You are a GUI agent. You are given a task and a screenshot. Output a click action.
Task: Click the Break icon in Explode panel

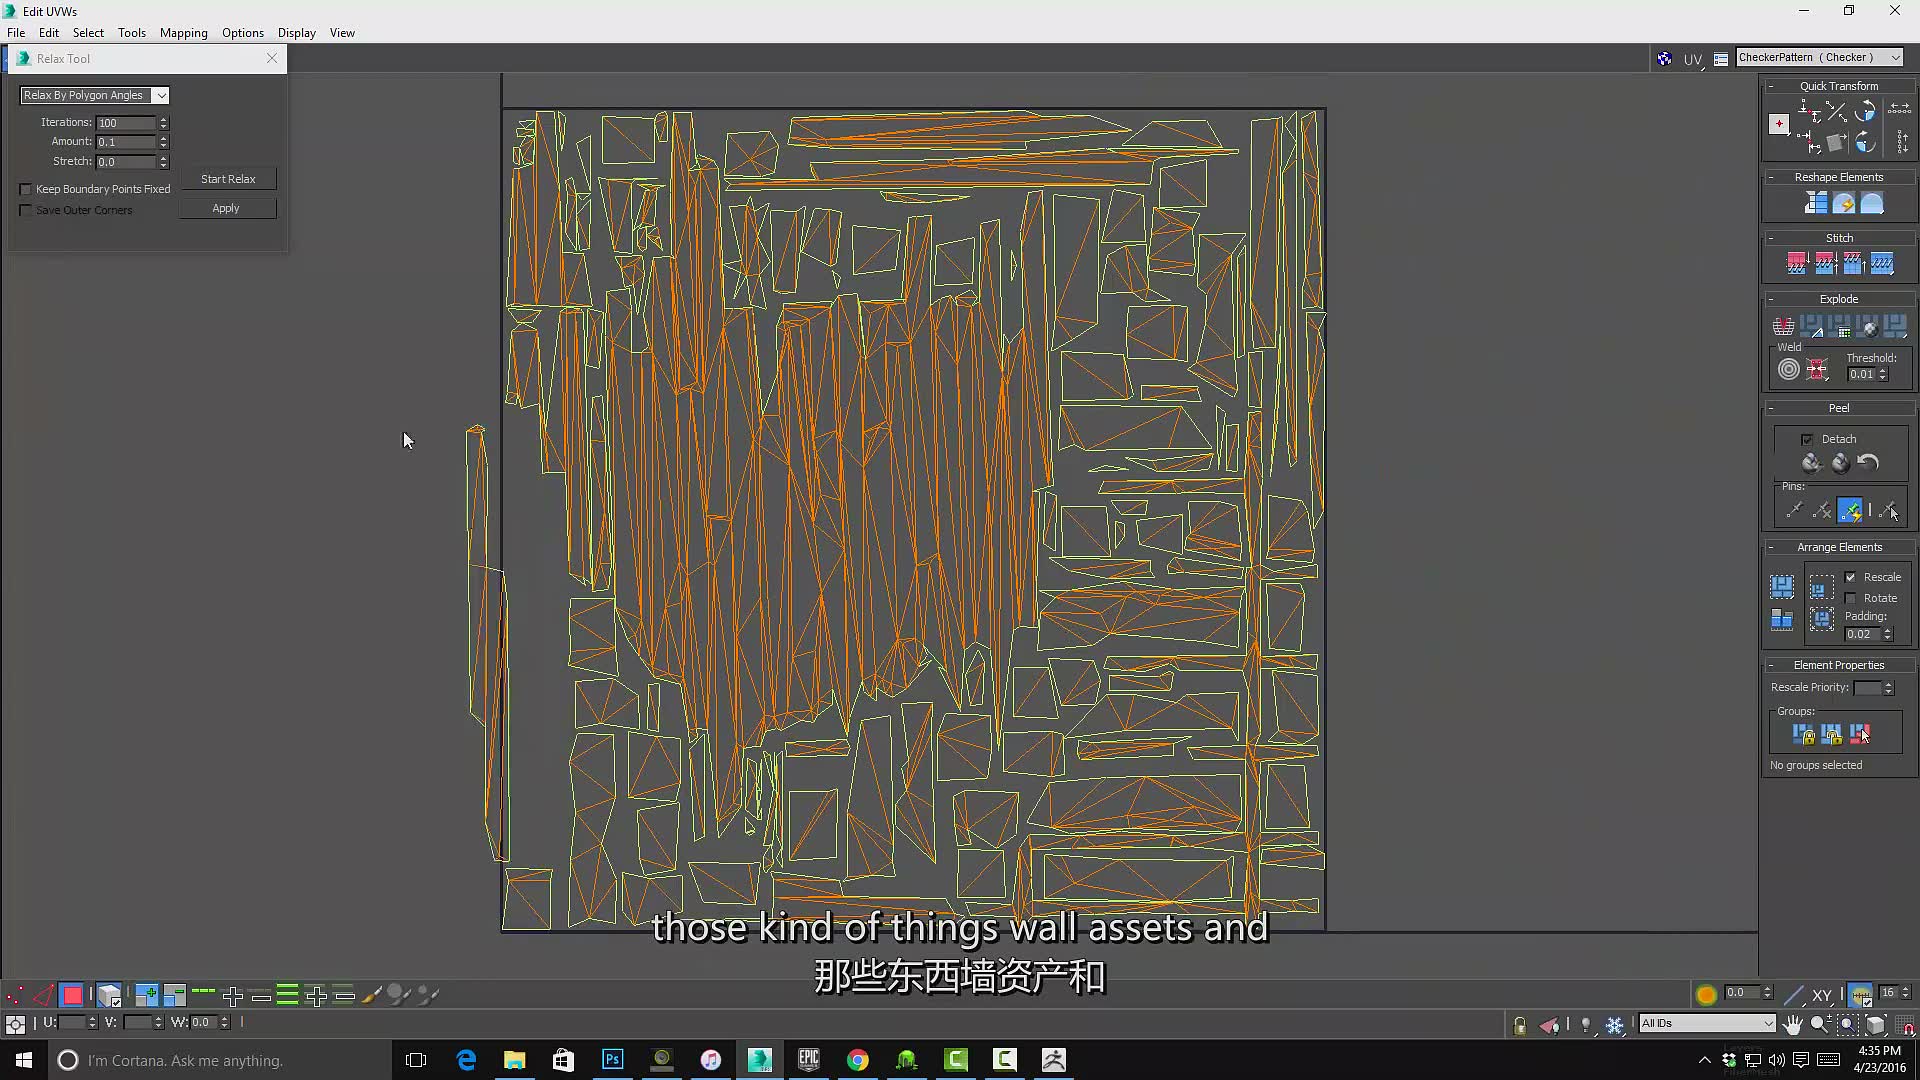pos(1783,326)
